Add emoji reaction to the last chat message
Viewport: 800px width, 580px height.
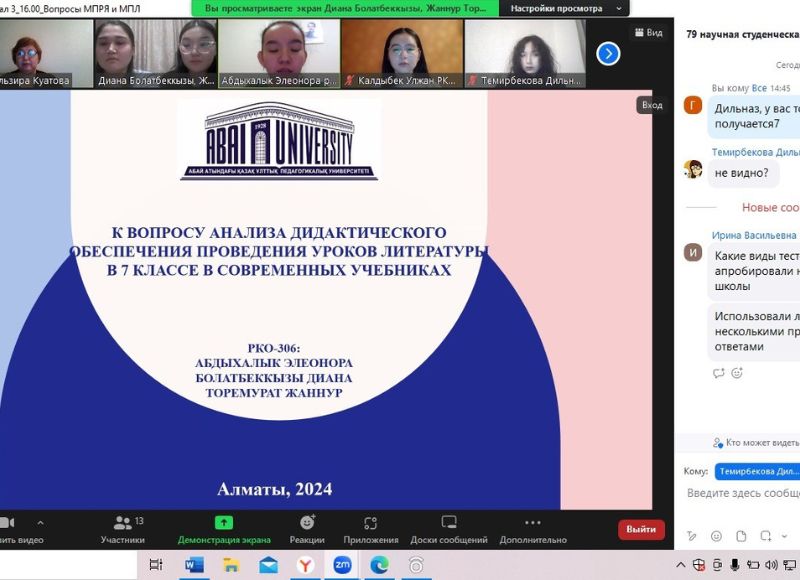pos(737,373)
